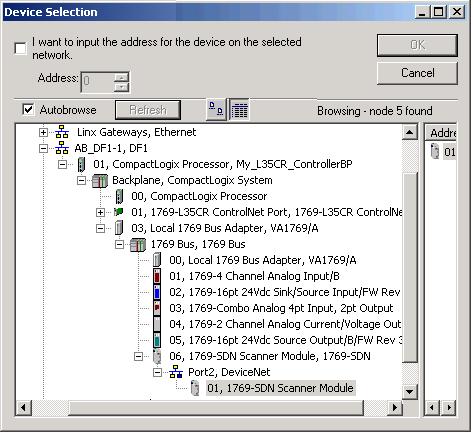This screenshot has height=434, width=473.
Task: Select 'Linx Gateways, Ethernet' tree row
Action: pyautogui.click(x=136, y=132)
